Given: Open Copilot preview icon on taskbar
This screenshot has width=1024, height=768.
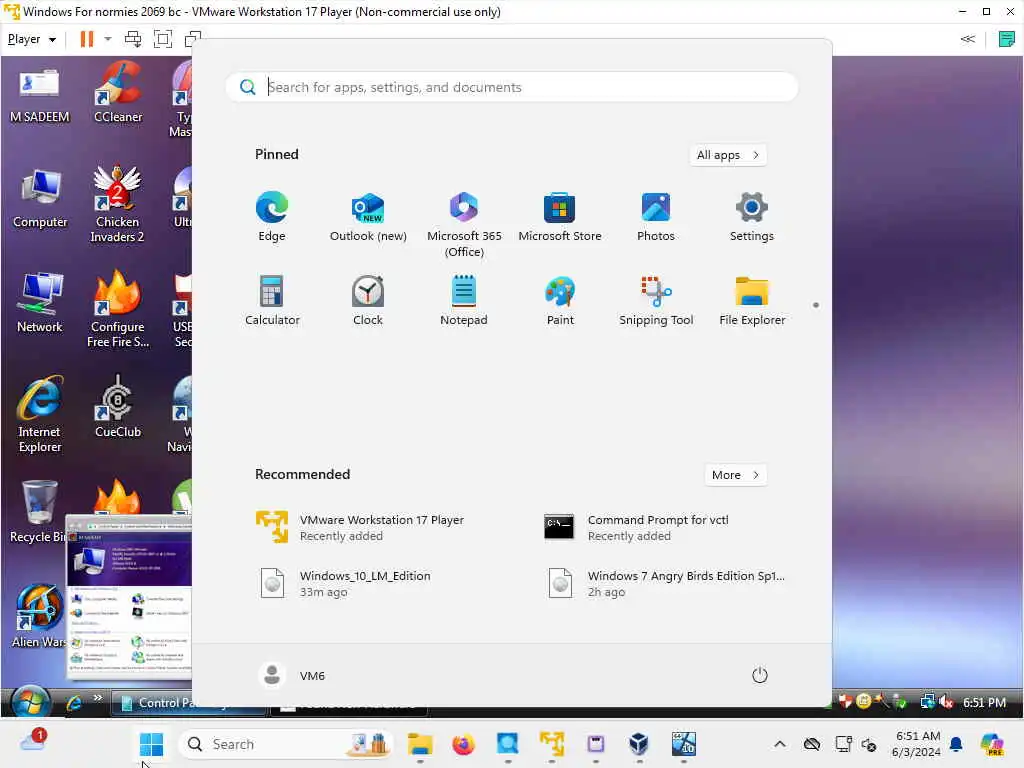Looking at the screenshot, I should (992, 744).
